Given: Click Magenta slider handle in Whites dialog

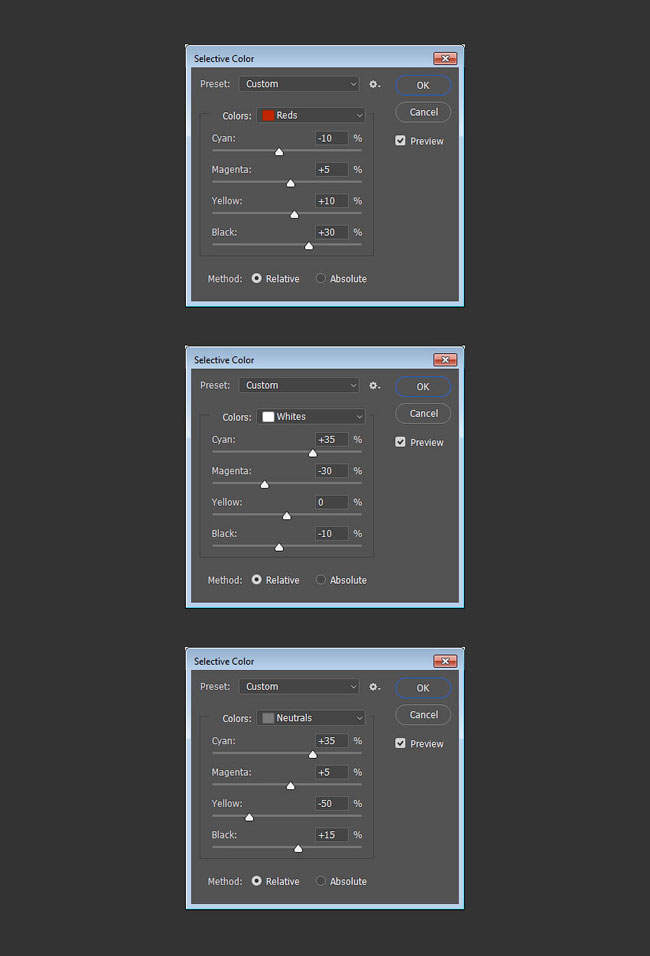Looking at the screenshot, I should [x=264, y=484].
